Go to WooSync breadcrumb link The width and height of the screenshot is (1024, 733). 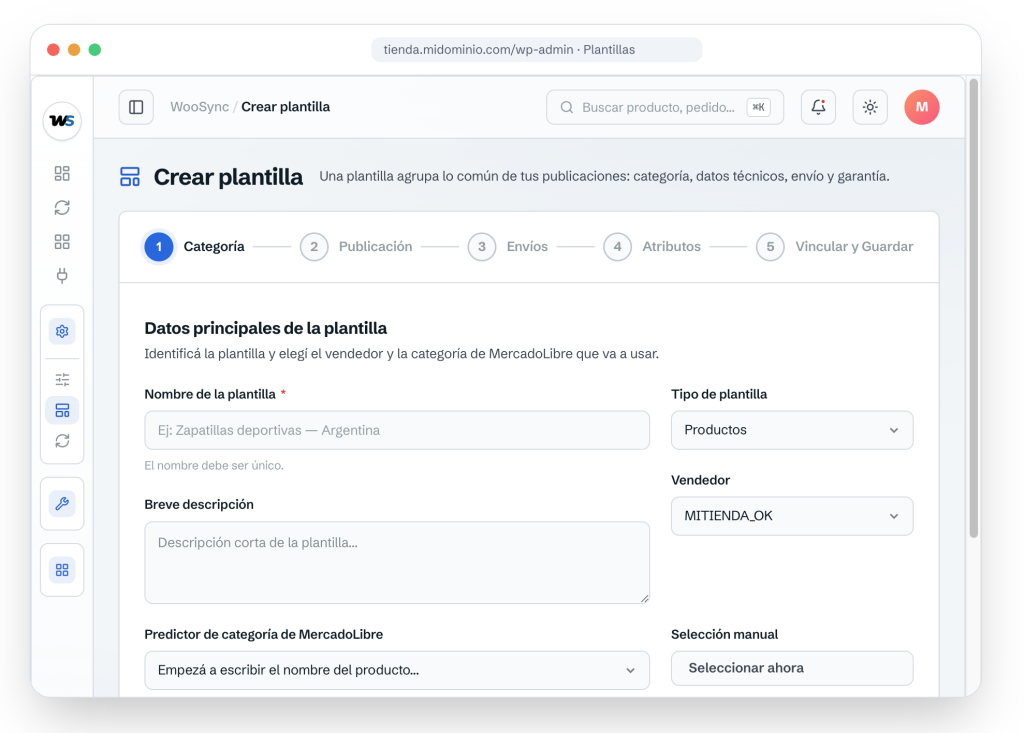pos(200,106)
